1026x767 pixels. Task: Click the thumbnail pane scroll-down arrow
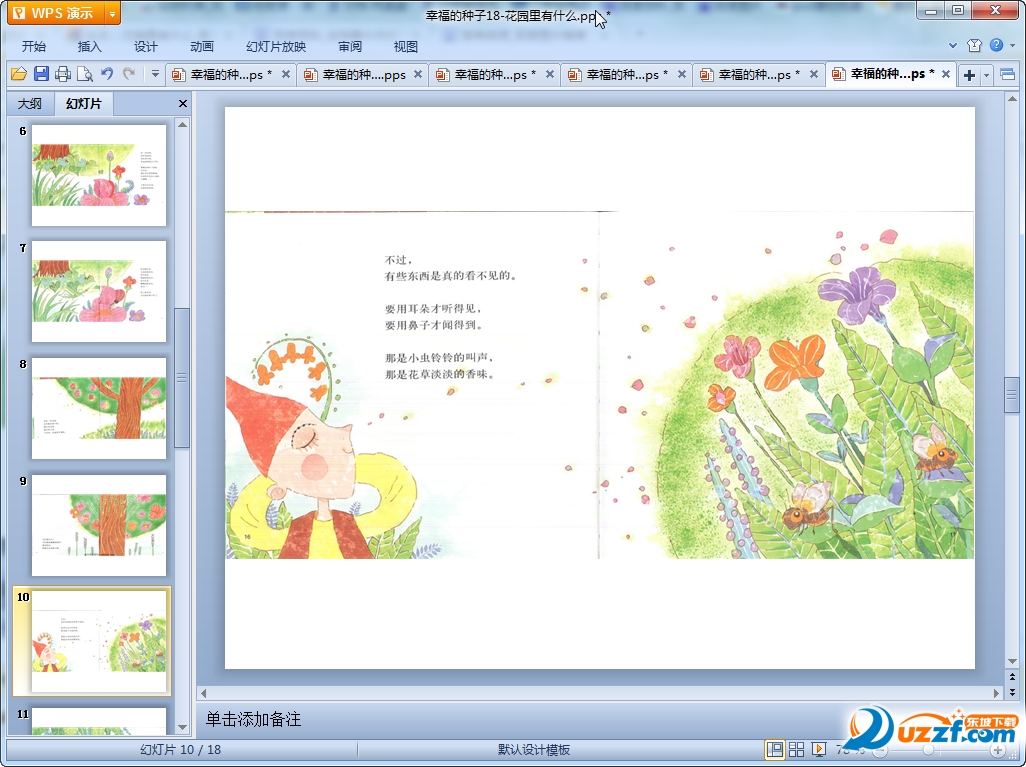(x=183, y=728)
